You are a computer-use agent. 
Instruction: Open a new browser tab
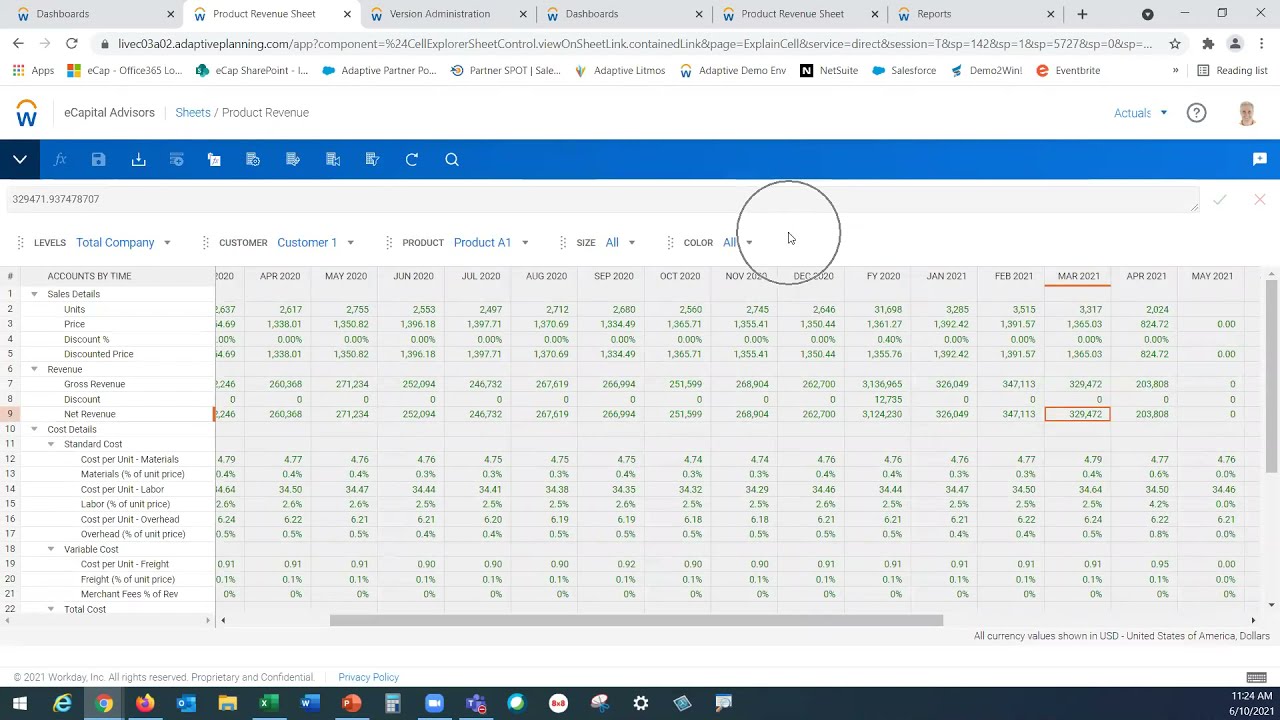(1082, 14)
